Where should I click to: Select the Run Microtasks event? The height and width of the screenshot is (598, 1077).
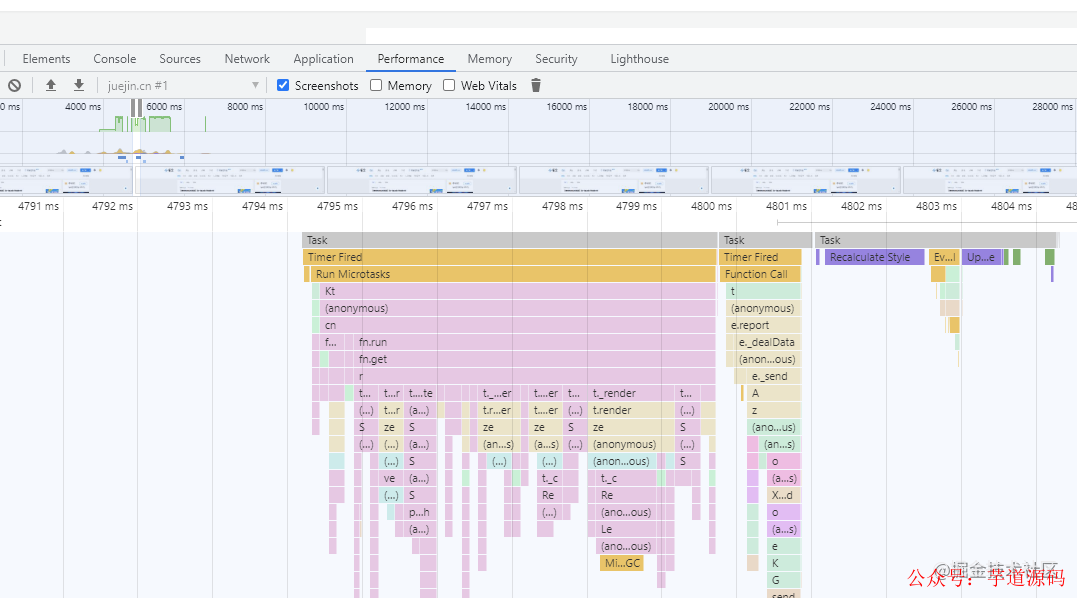tap(513, 274)
